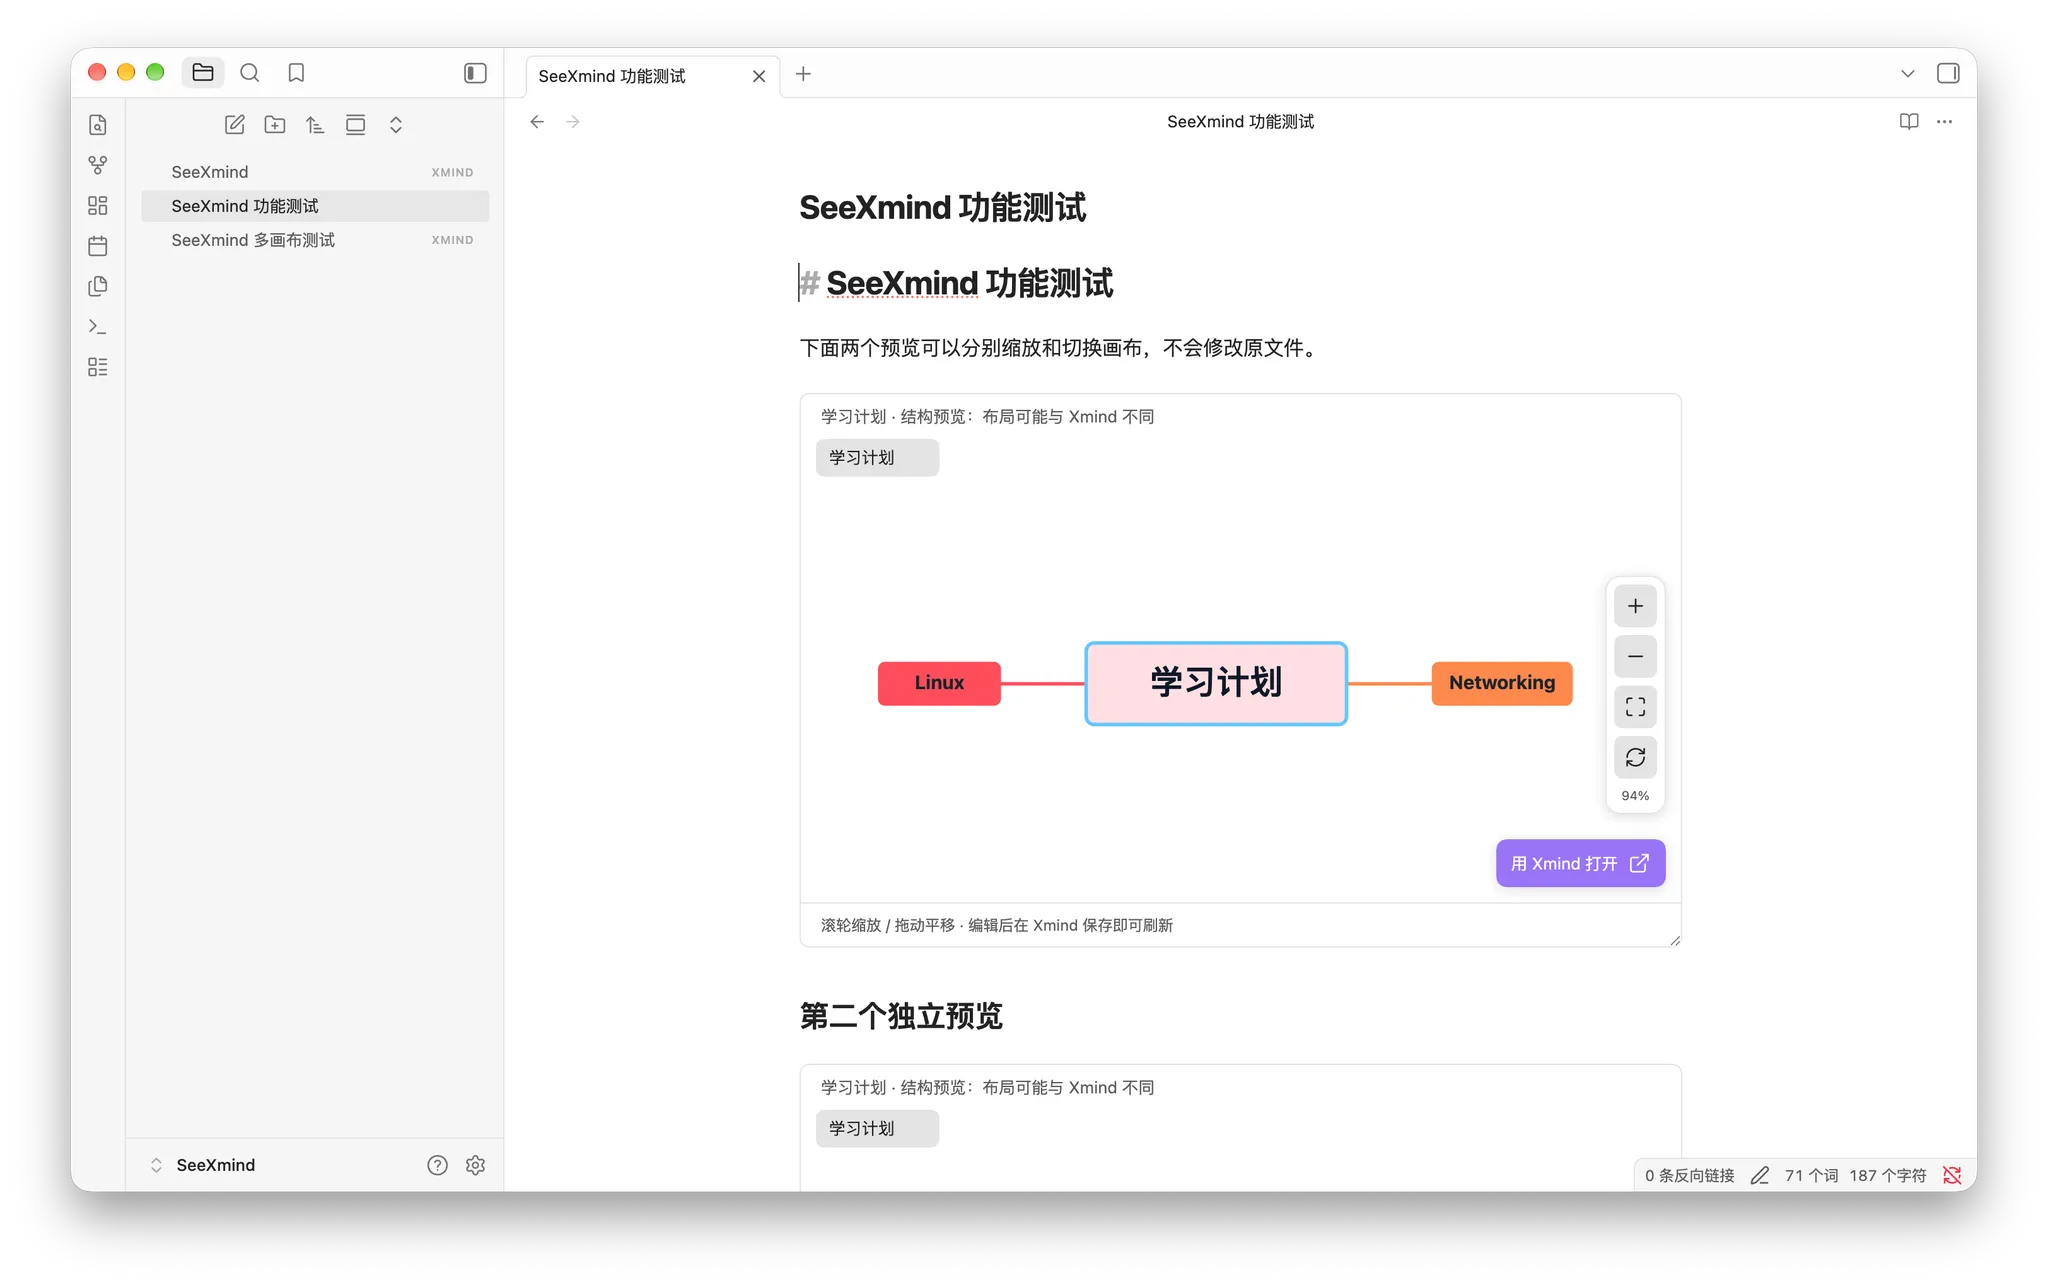This screenshot has height=1285, width=2048.
Task: Zoom out the mind map preview
Action: pyautogui.click(x=1635, y=656)
